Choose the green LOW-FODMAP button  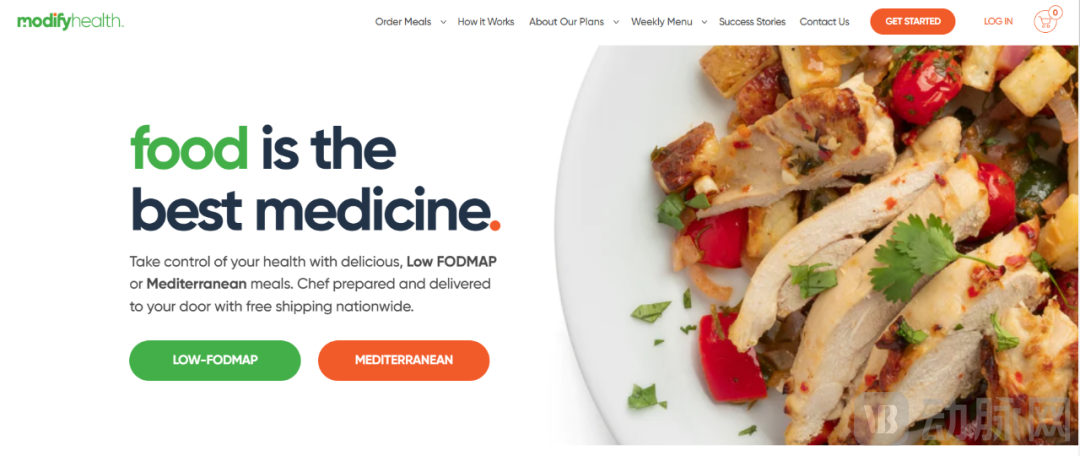[x=215, y=360]
